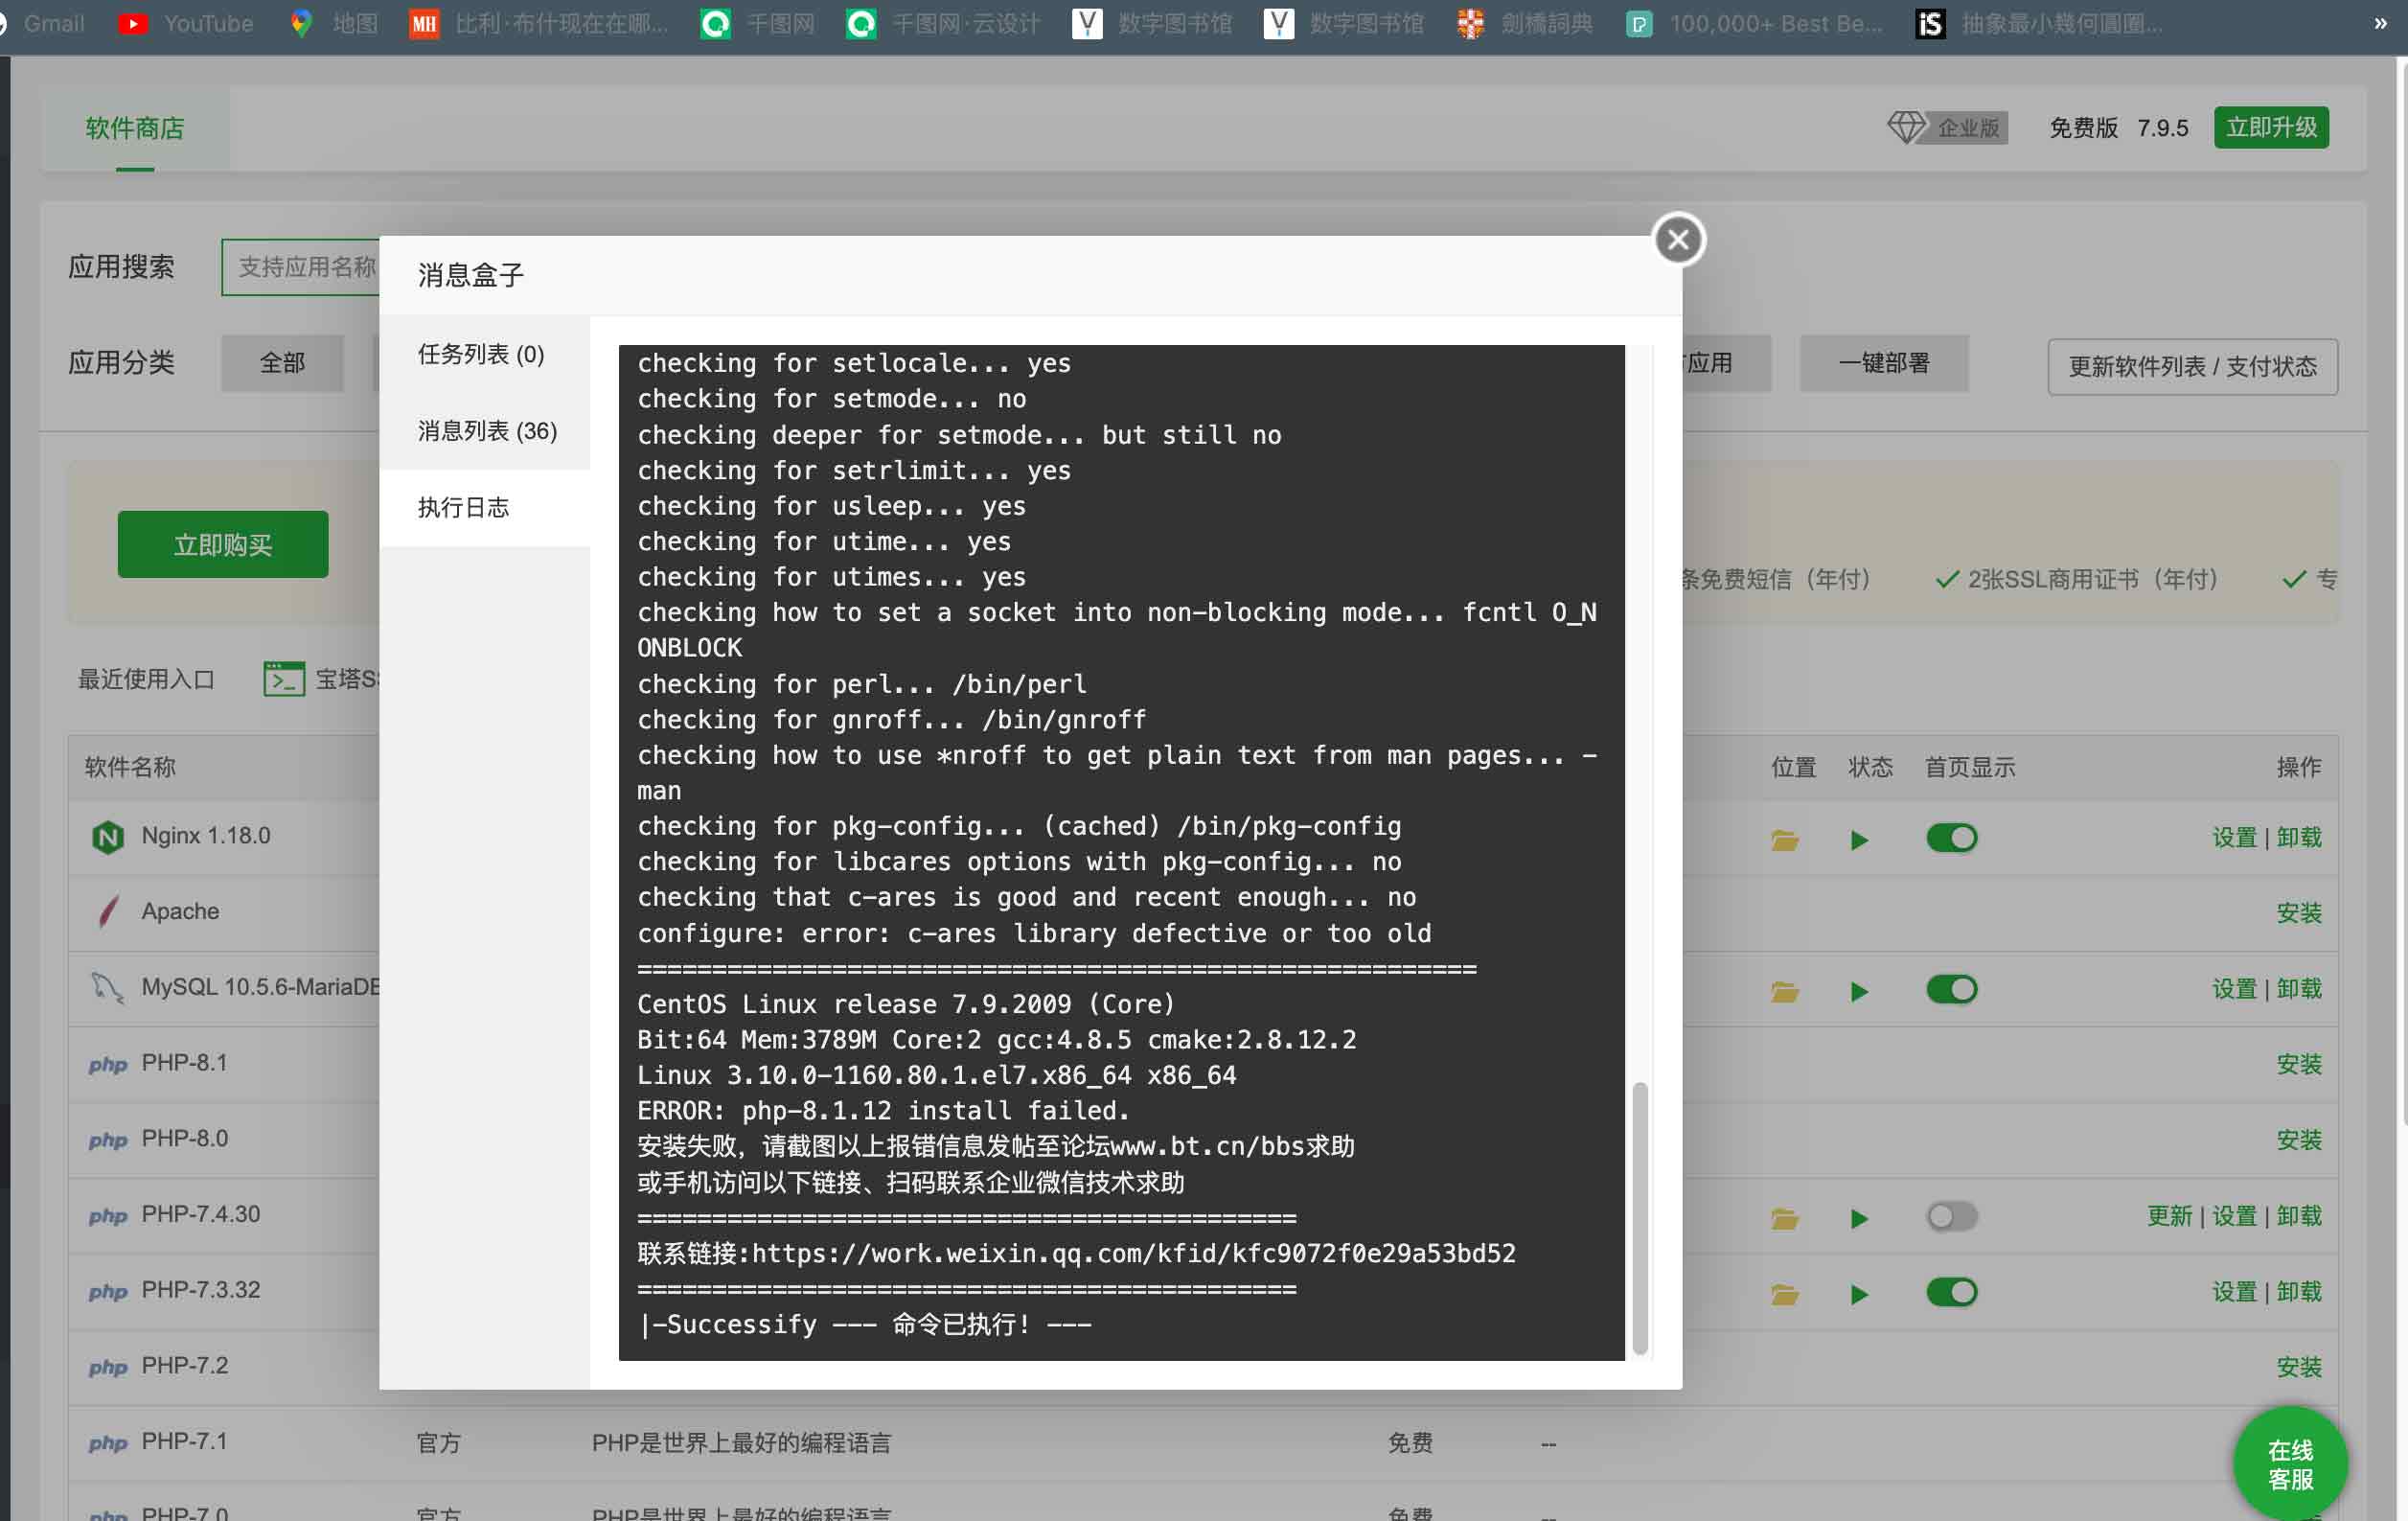The height and width of the screenshot is (1521, 2408).
Task: Click MySQL 设置 link
Action: 2234,988
